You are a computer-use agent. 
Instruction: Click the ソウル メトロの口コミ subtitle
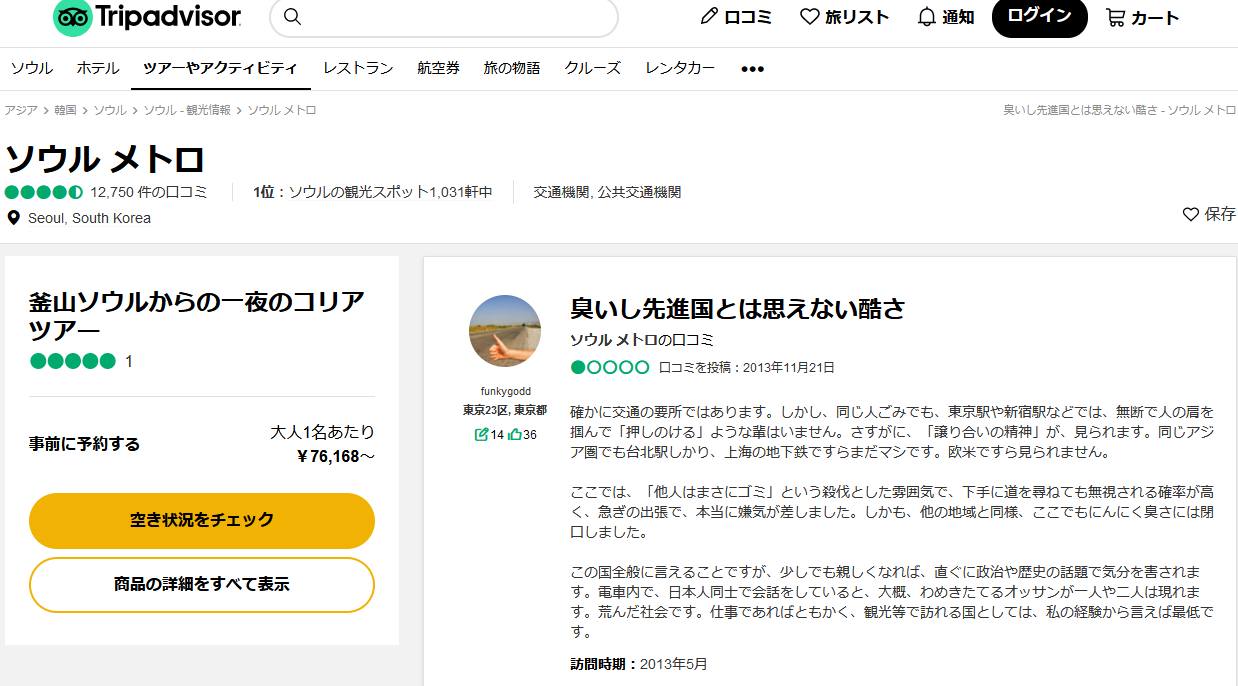(x=642, y=340)
